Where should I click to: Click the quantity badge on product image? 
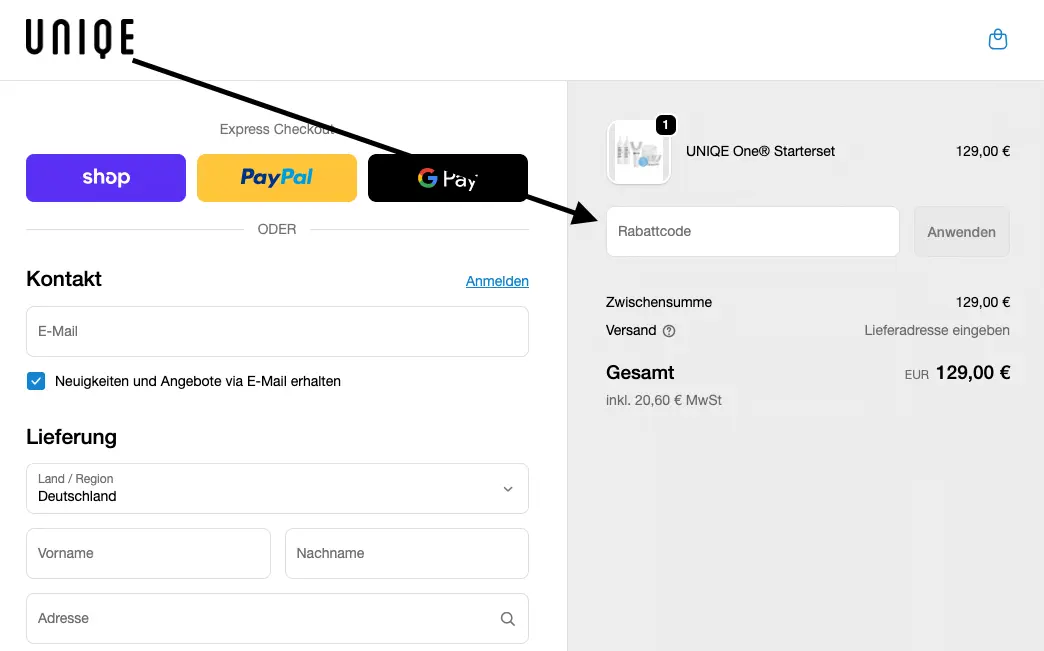coord(666,125)
